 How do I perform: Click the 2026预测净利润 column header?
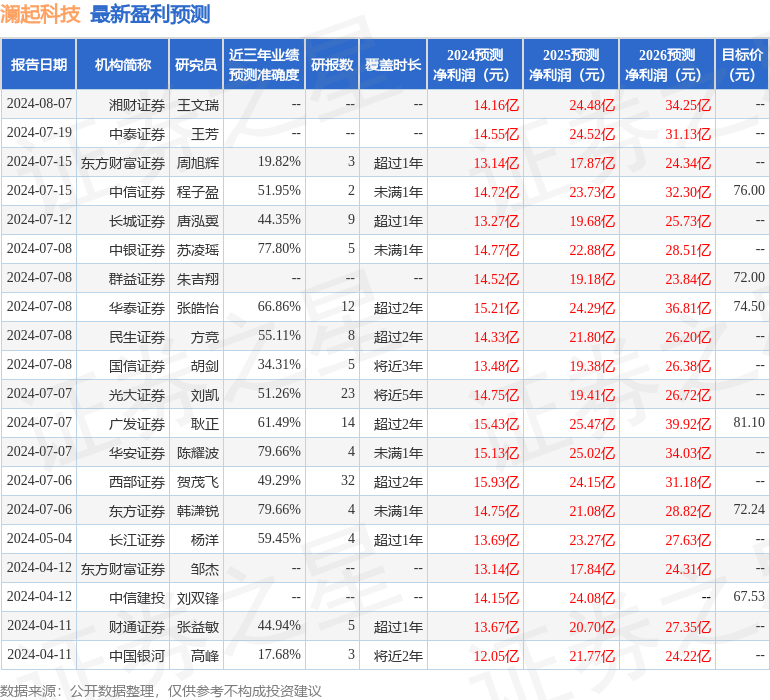click(667, 64)
